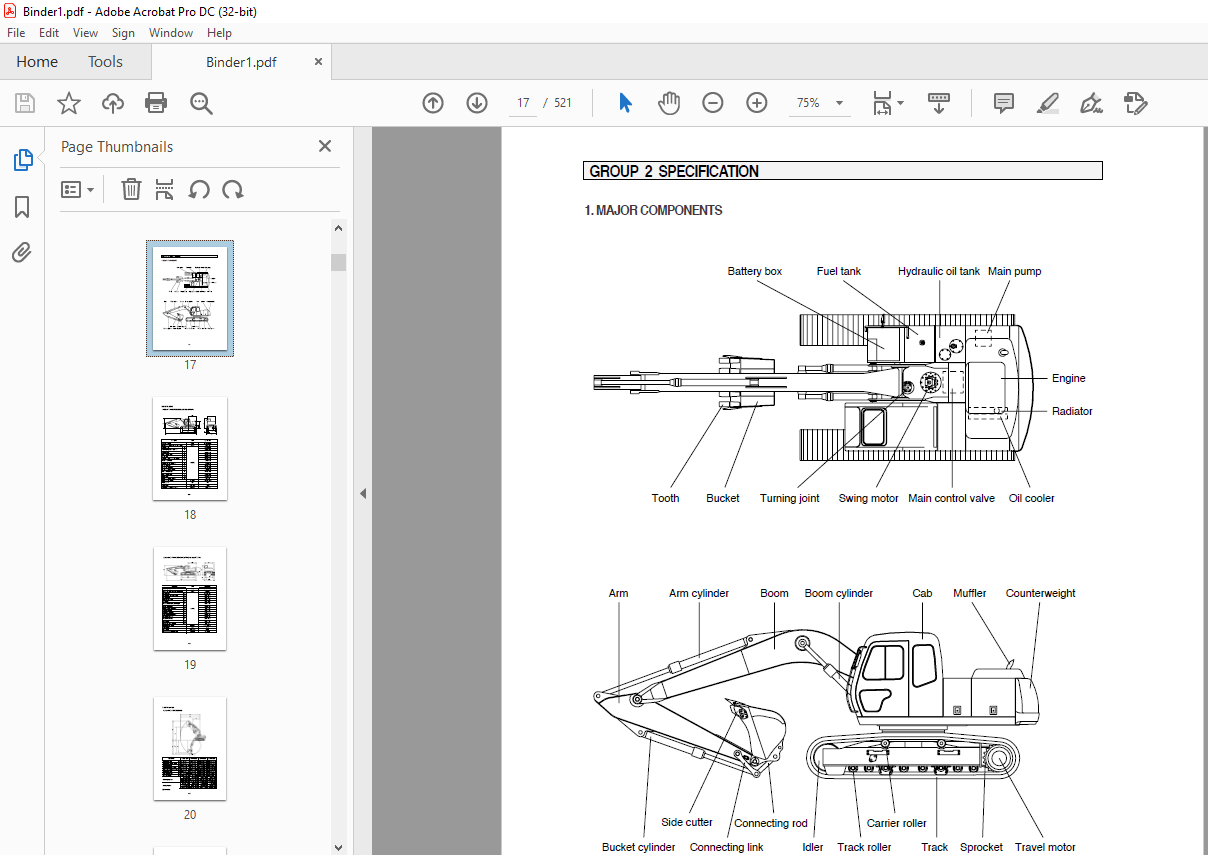Click the 'Counterweight' diagram label
Image resolution: width=1208 pixels, height=855 pixels.
coord(1041,593)
